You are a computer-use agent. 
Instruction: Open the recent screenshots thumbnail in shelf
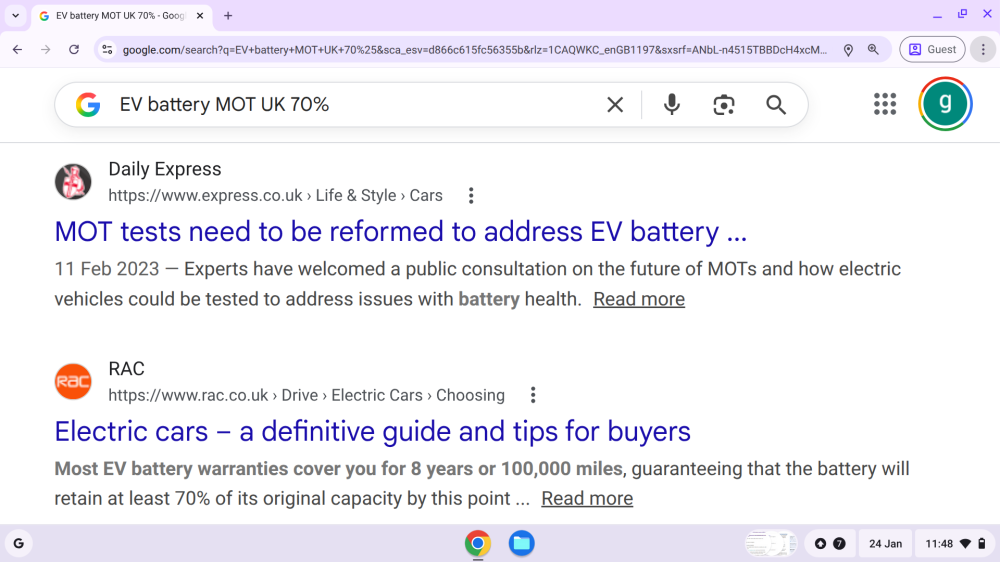(771, 544)
